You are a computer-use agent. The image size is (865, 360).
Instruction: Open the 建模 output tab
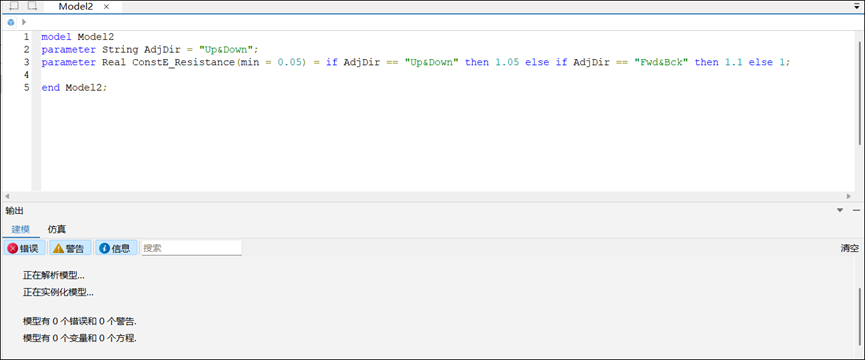pos(20,229)
